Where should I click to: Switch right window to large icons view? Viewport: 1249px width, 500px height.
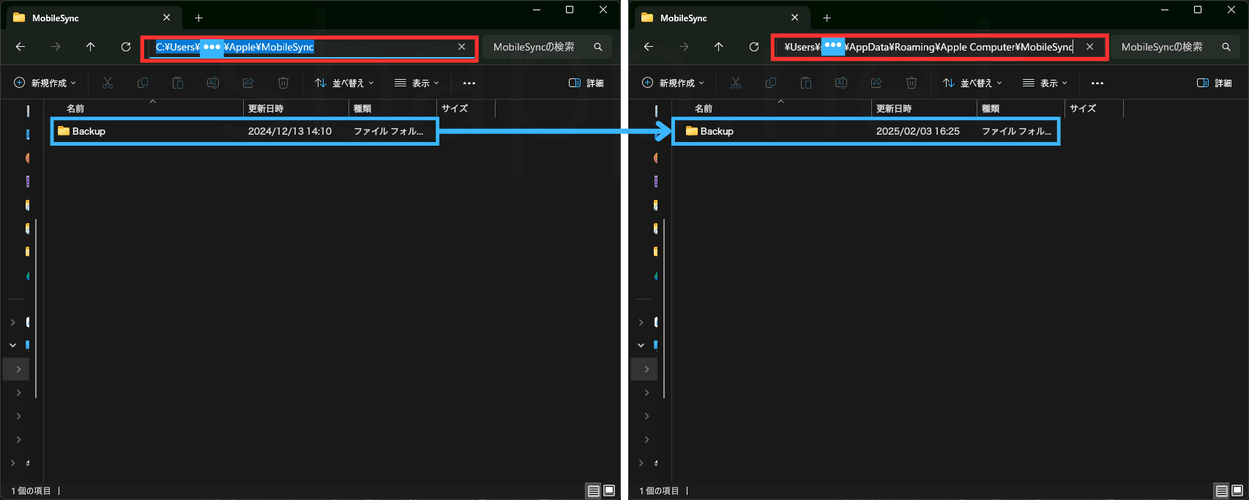(1237, 490)
